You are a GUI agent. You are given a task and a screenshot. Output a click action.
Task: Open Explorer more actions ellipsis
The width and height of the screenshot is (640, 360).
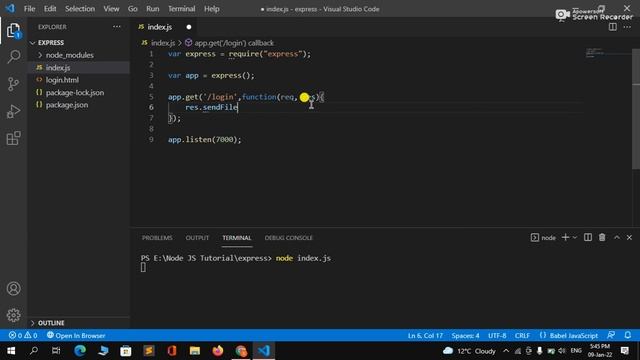(117, 27)
